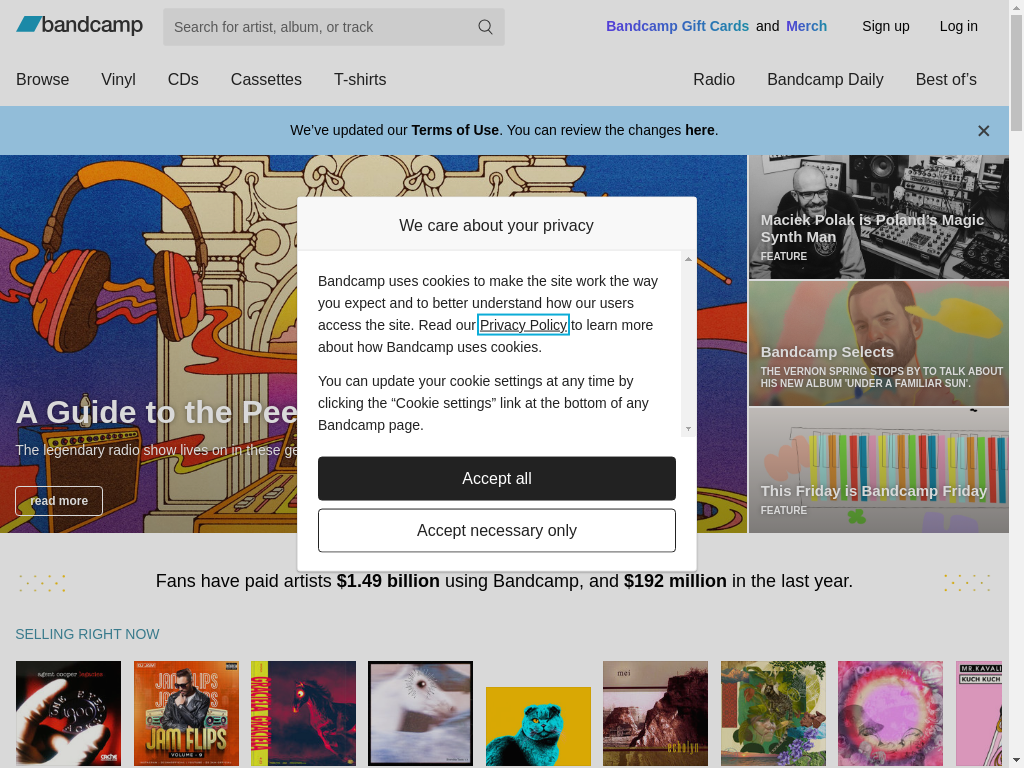
Task: Dismiss the Terms of Use banner
Action: [984, 131]
